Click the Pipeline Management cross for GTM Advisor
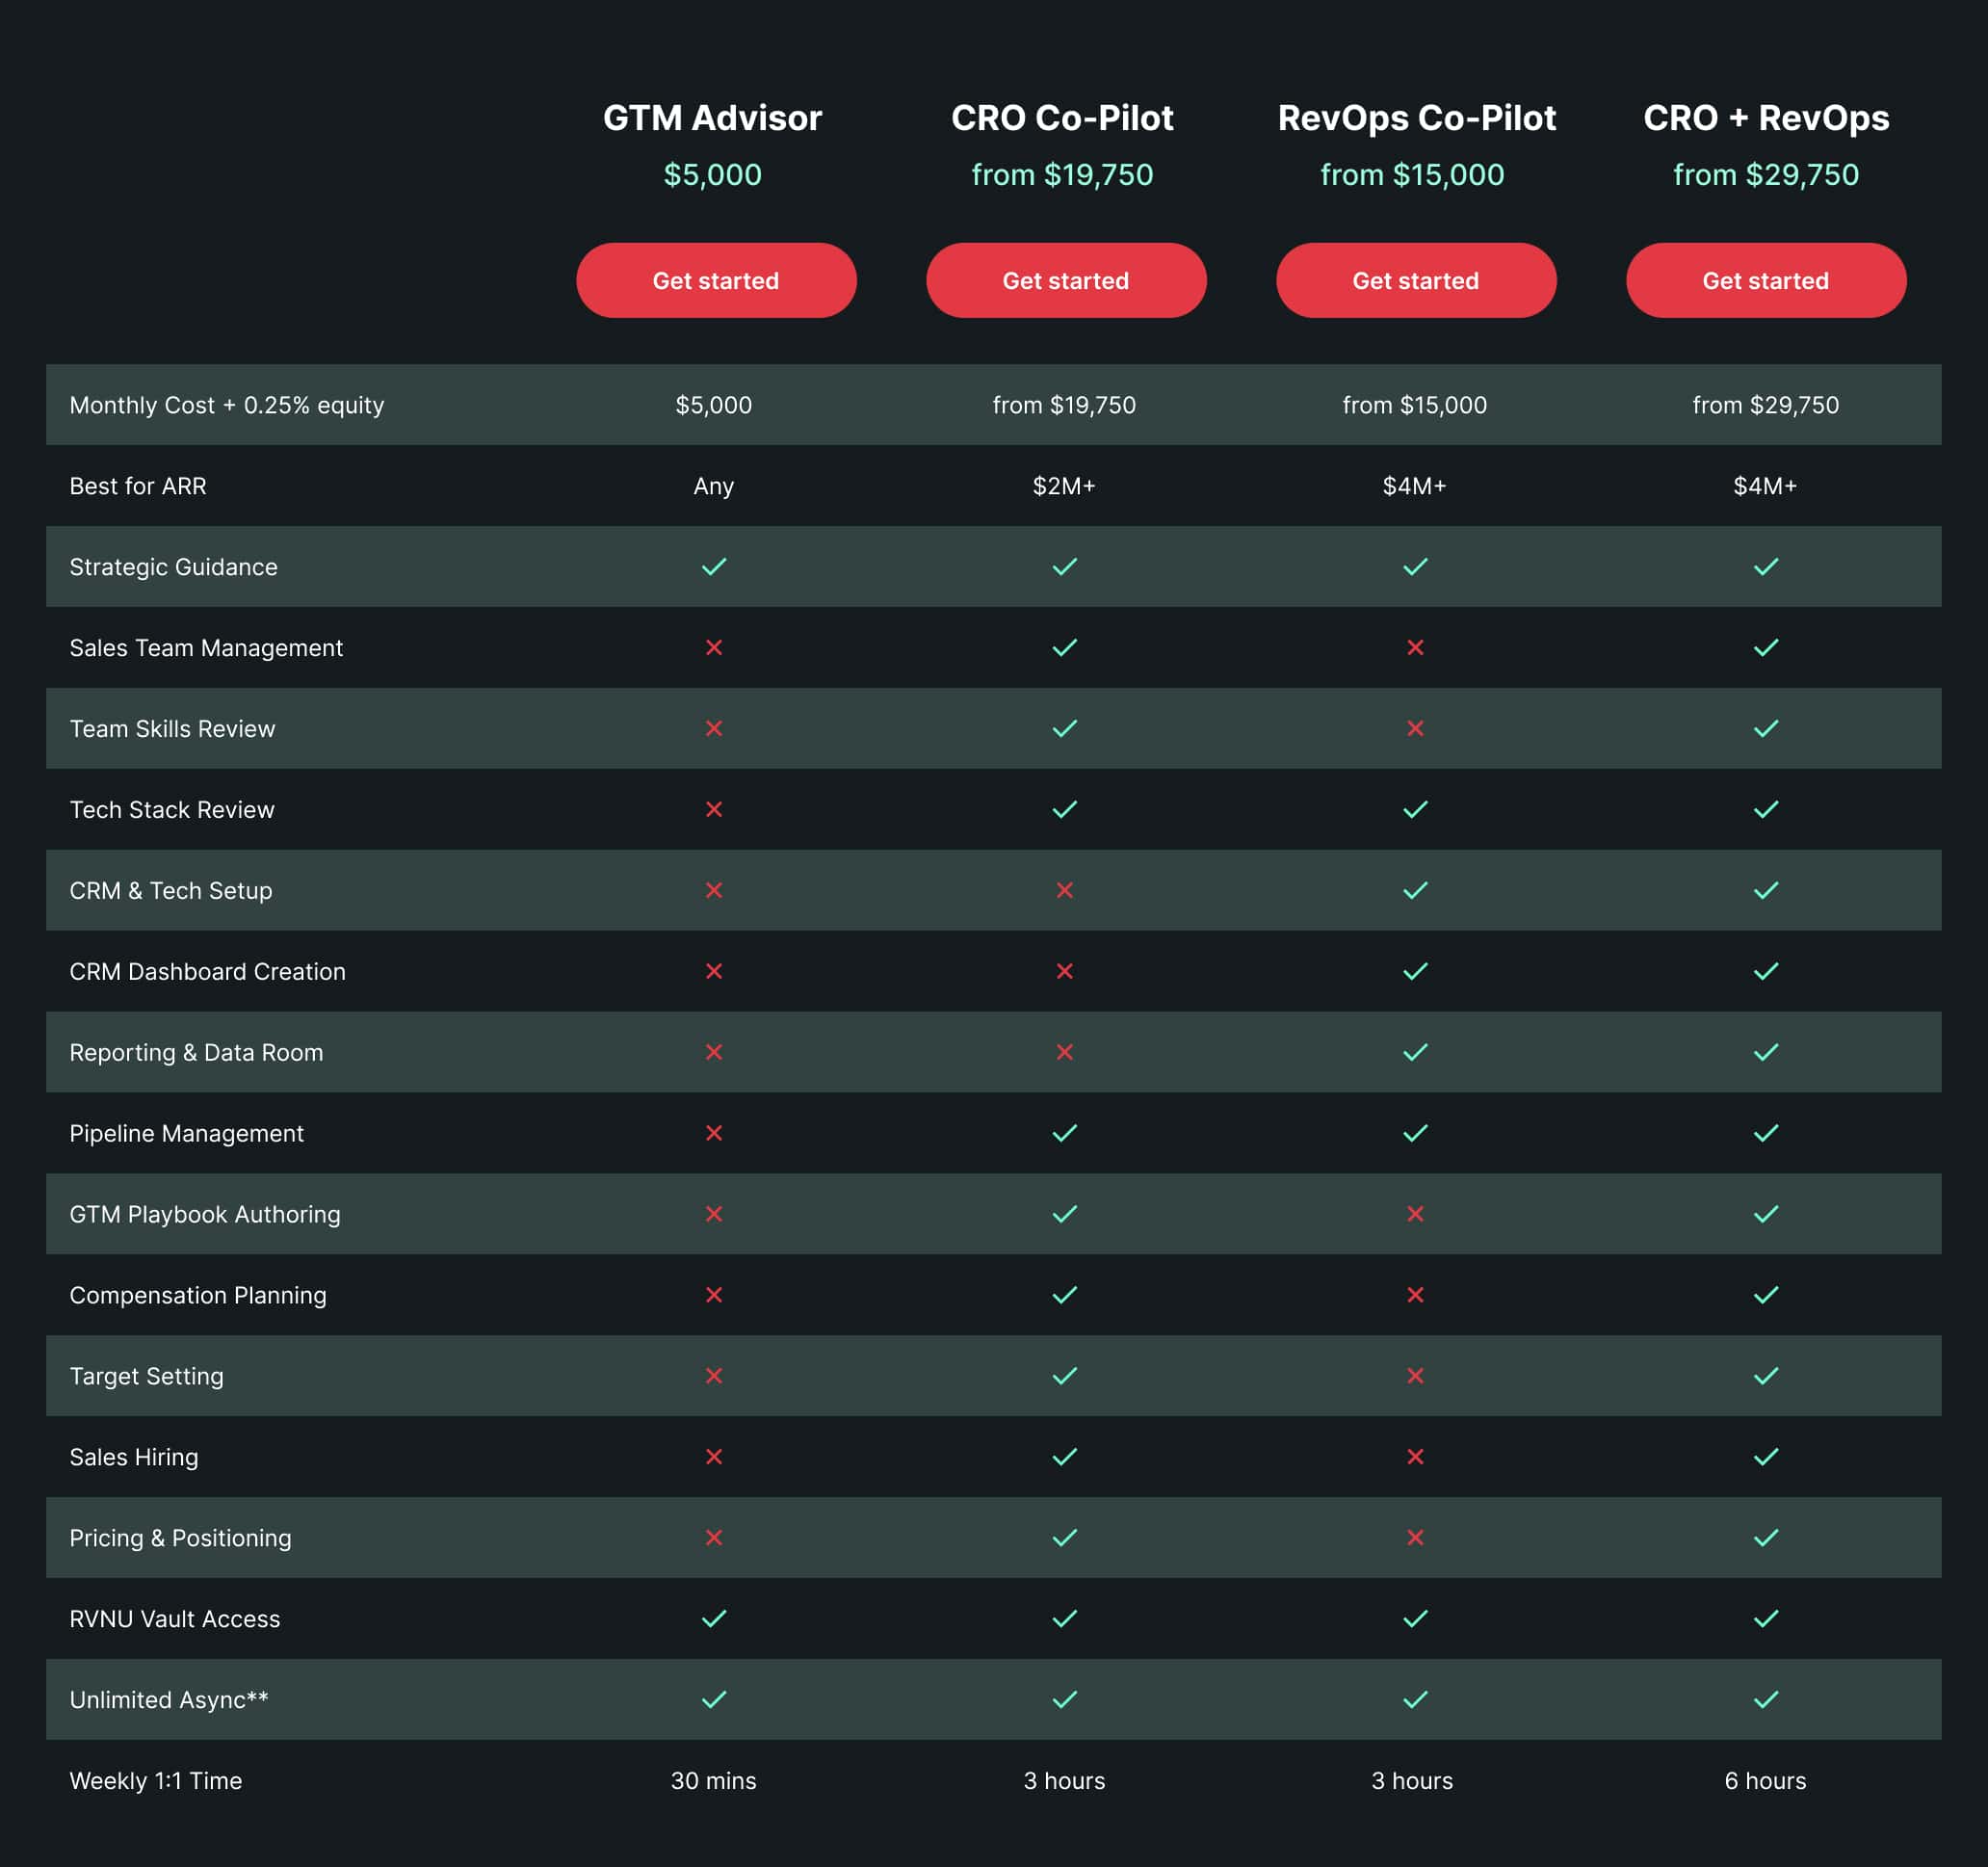 coord(714,1134)
